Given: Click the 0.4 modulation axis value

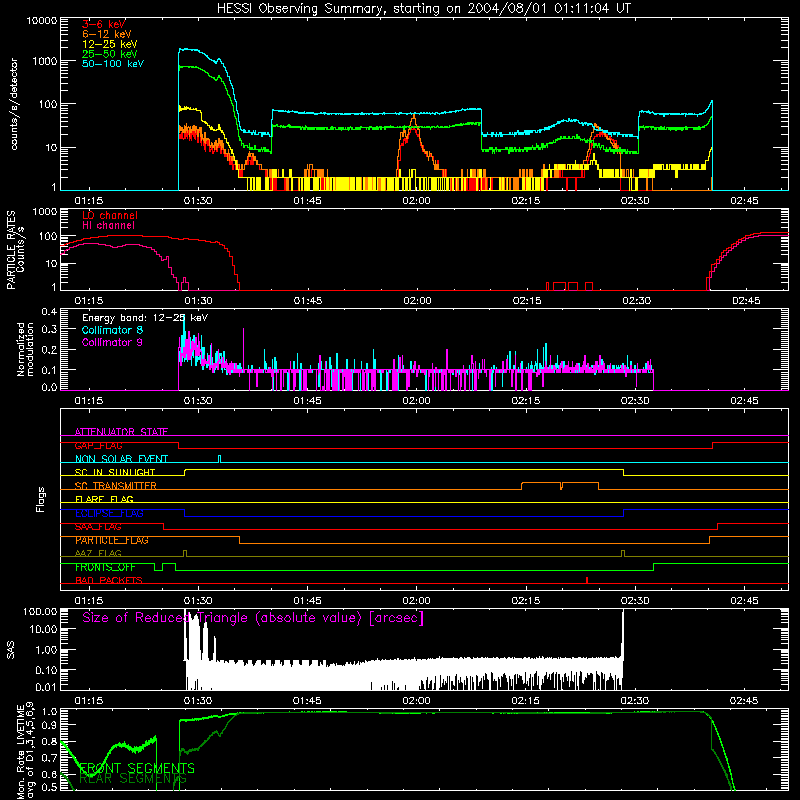Looking at the screenshot, I should coord(49,312).
